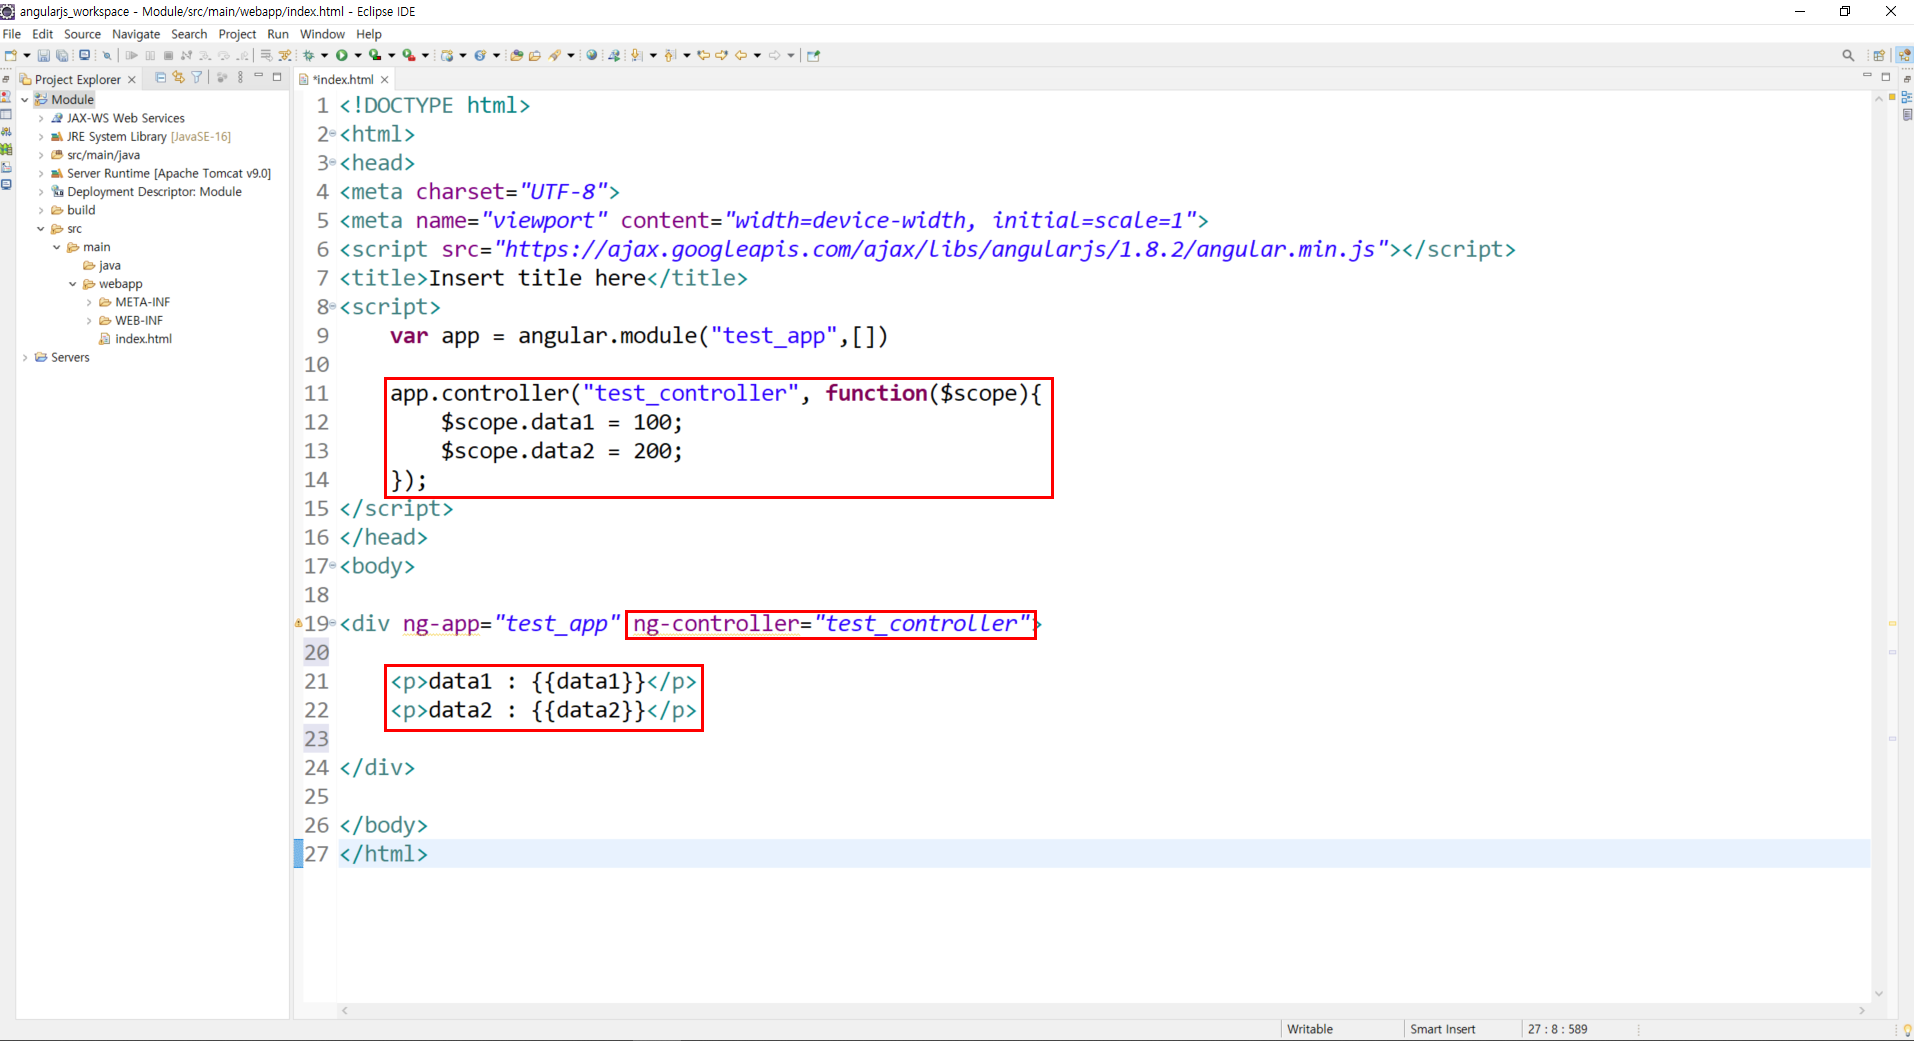Open the Back history dropdown arrow
This screenshot has height=1041, width=1914.
(x=757, y=56)
